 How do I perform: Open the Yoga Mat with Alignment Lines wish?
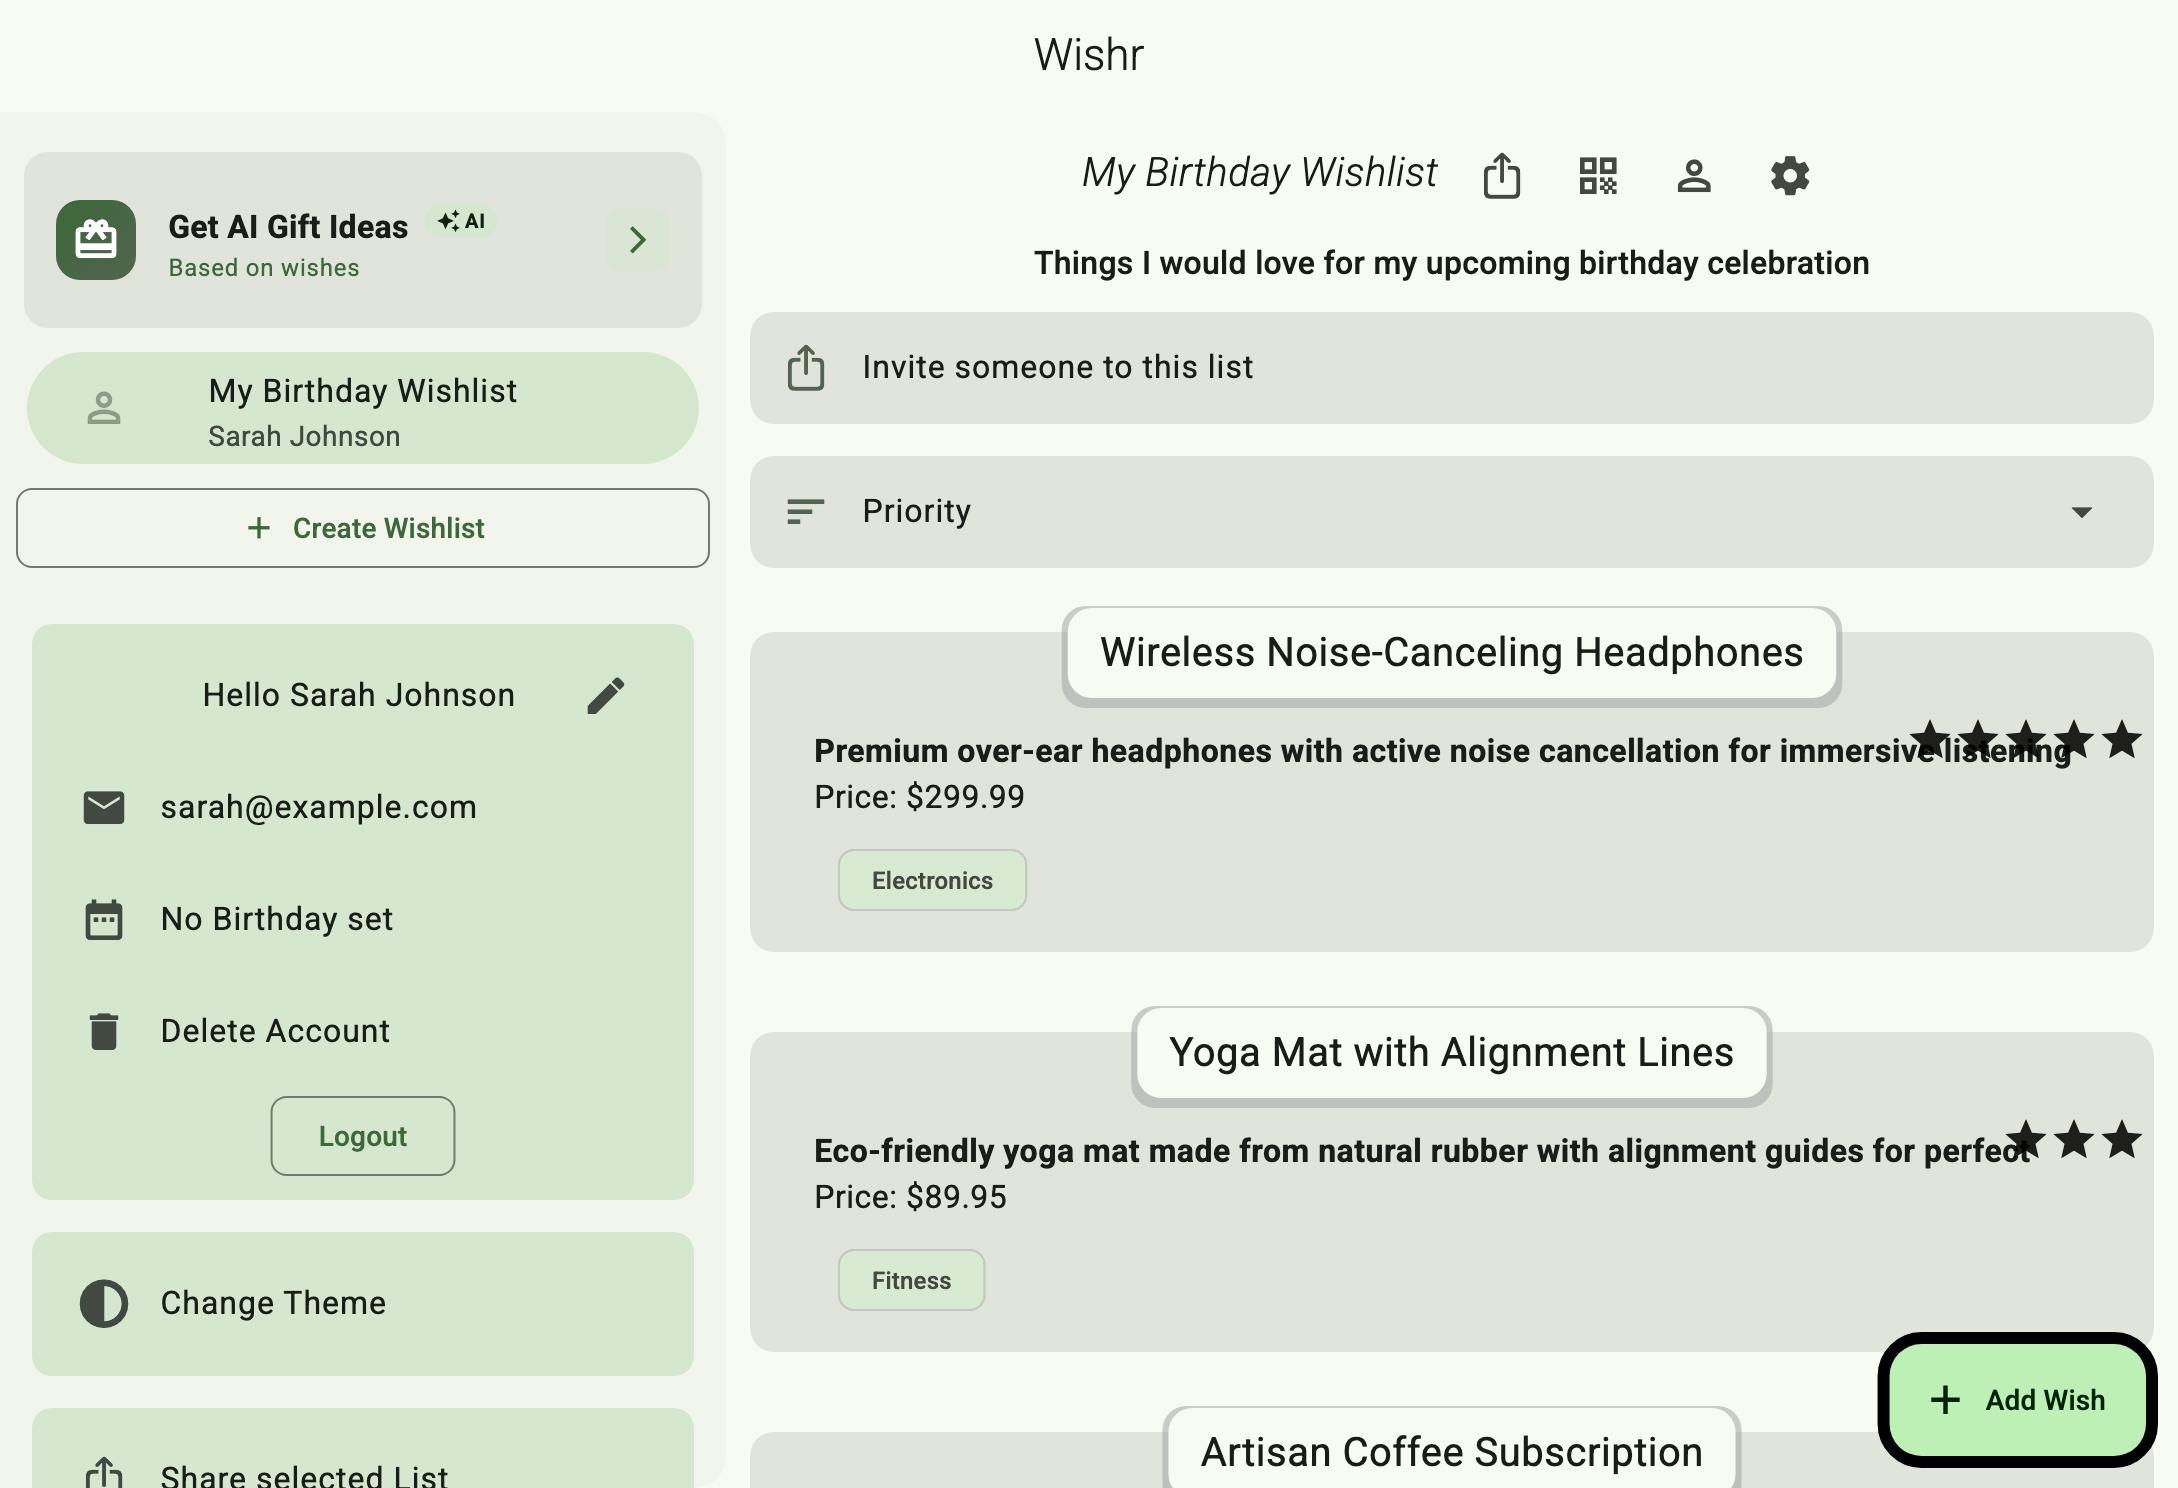click(x=1450, y=1054)
